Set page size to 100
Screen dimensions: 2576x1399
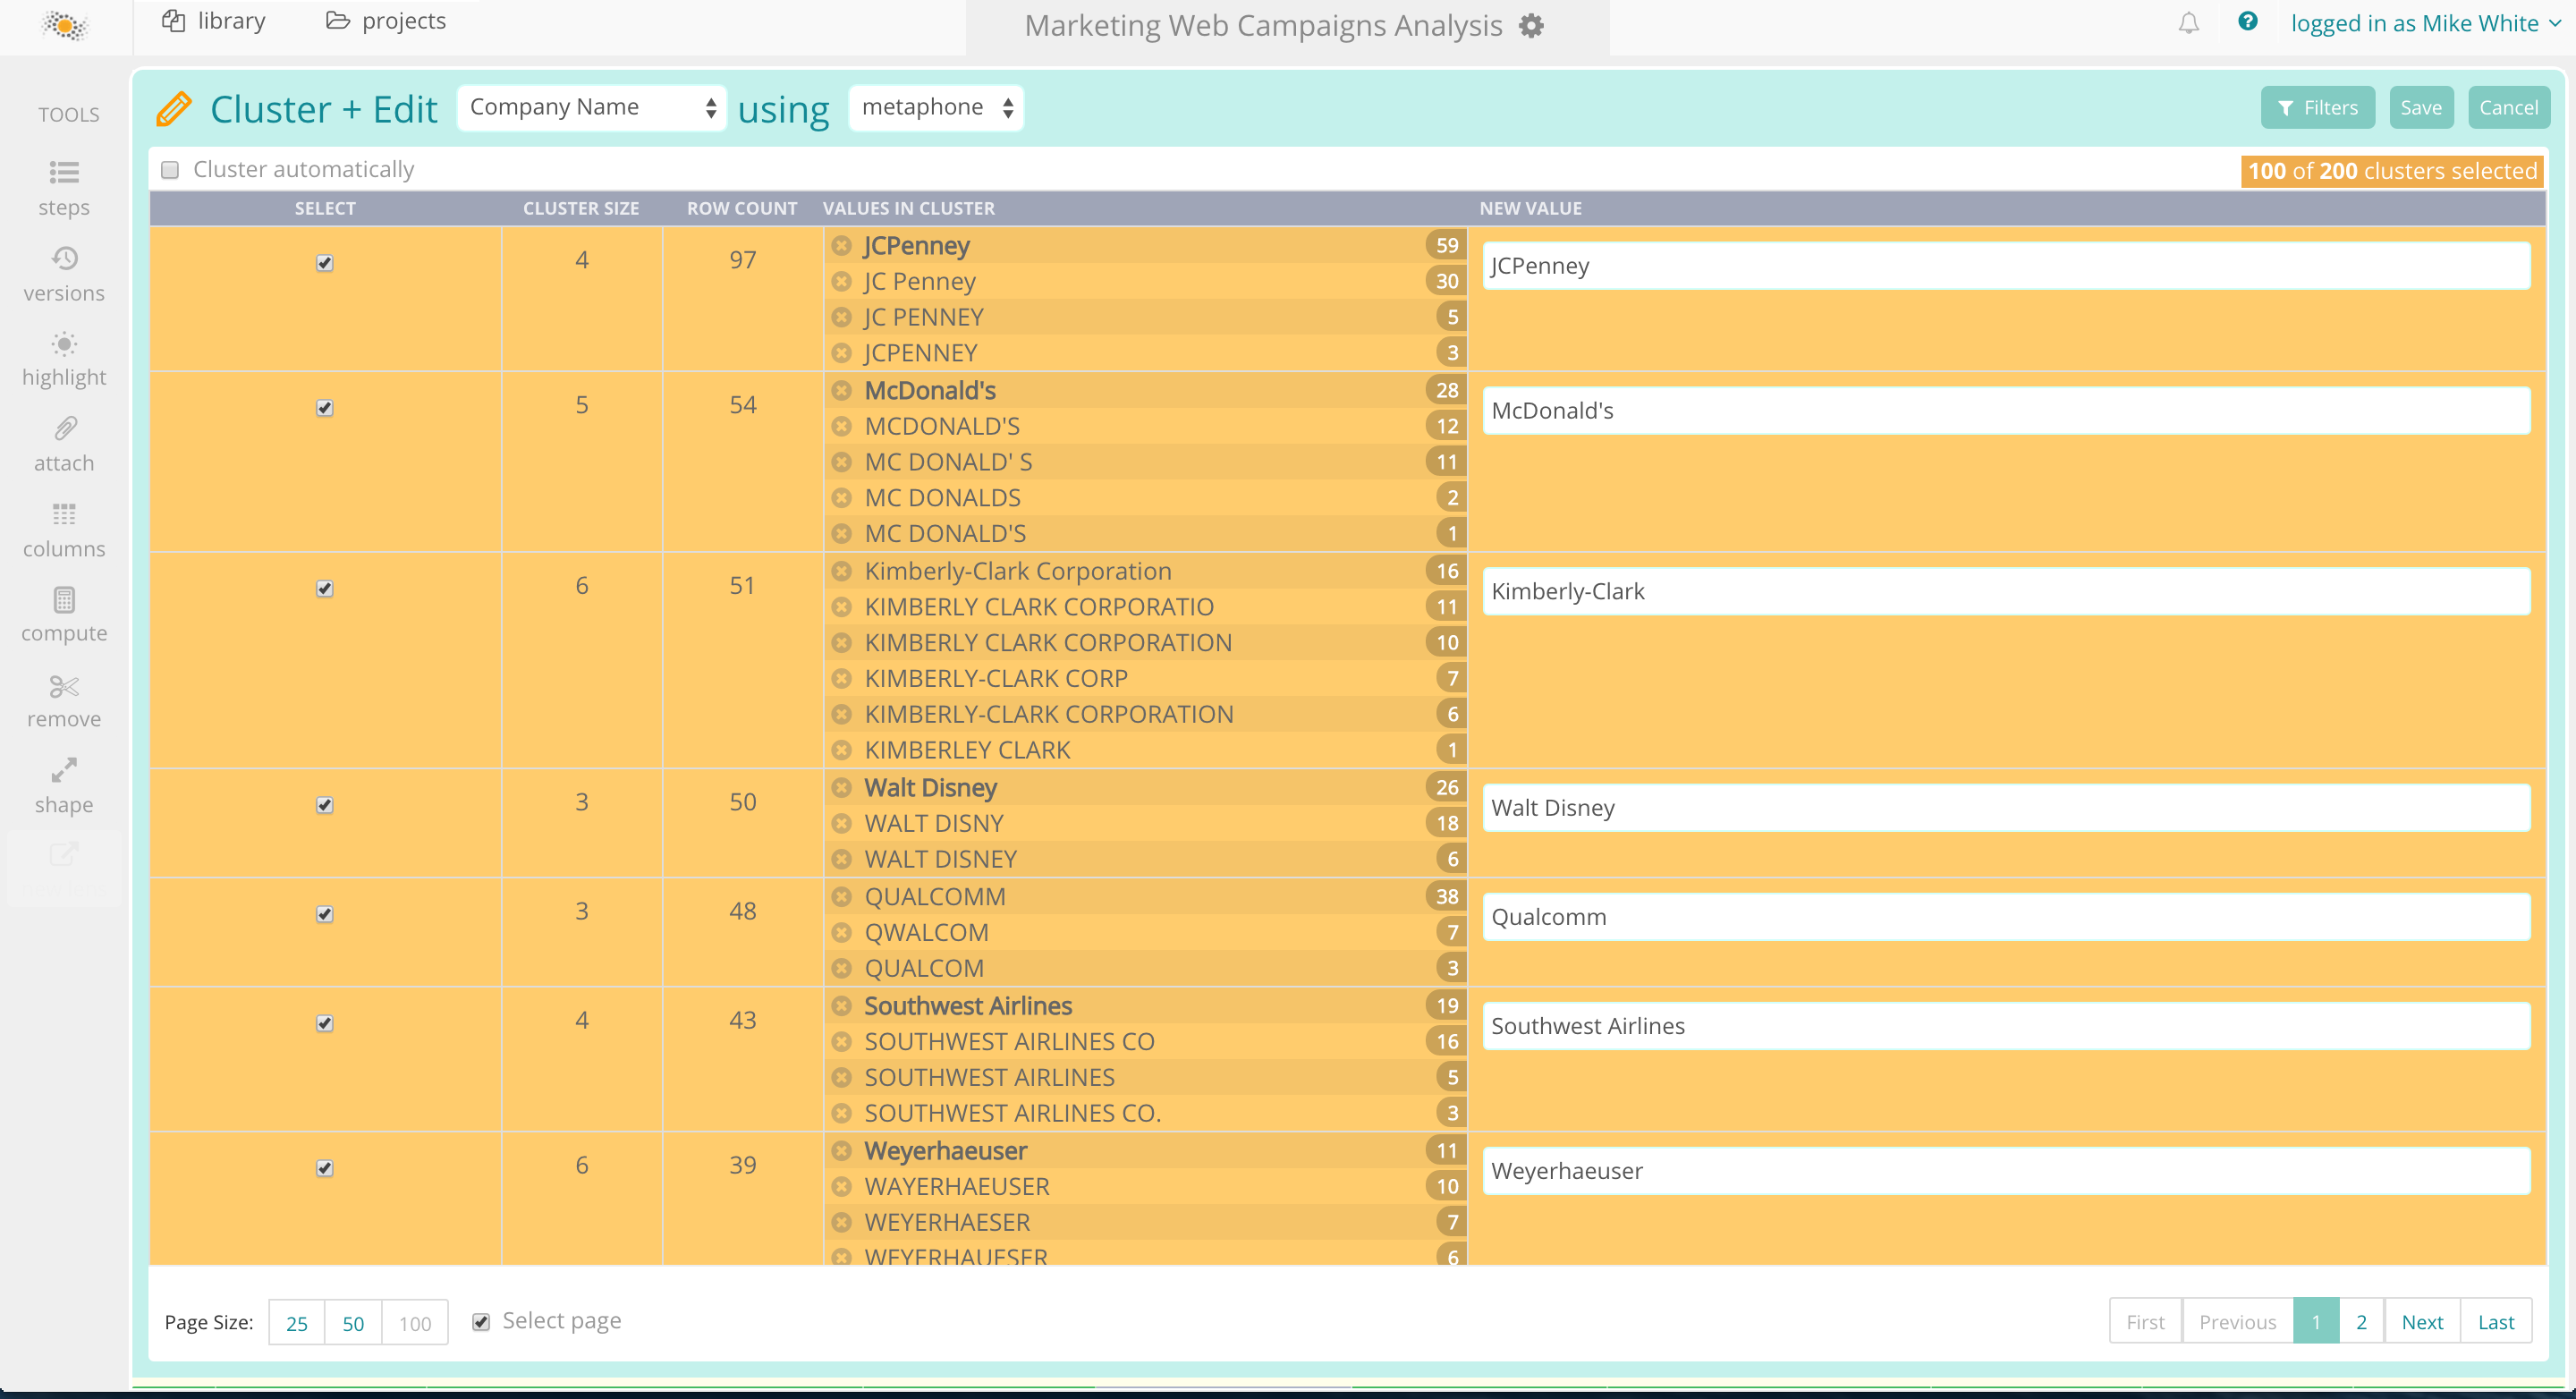tap(415, 1323)
